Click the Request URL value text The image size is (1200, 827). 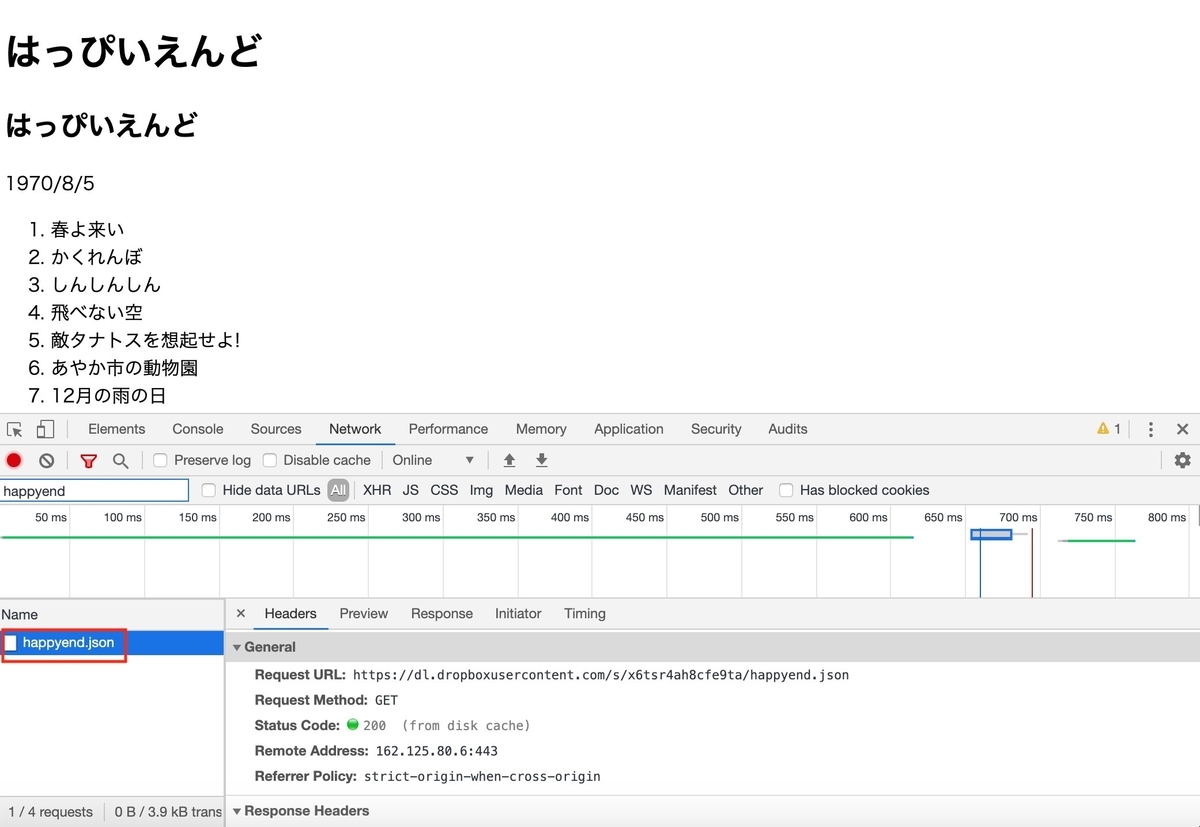pos(601,675)
